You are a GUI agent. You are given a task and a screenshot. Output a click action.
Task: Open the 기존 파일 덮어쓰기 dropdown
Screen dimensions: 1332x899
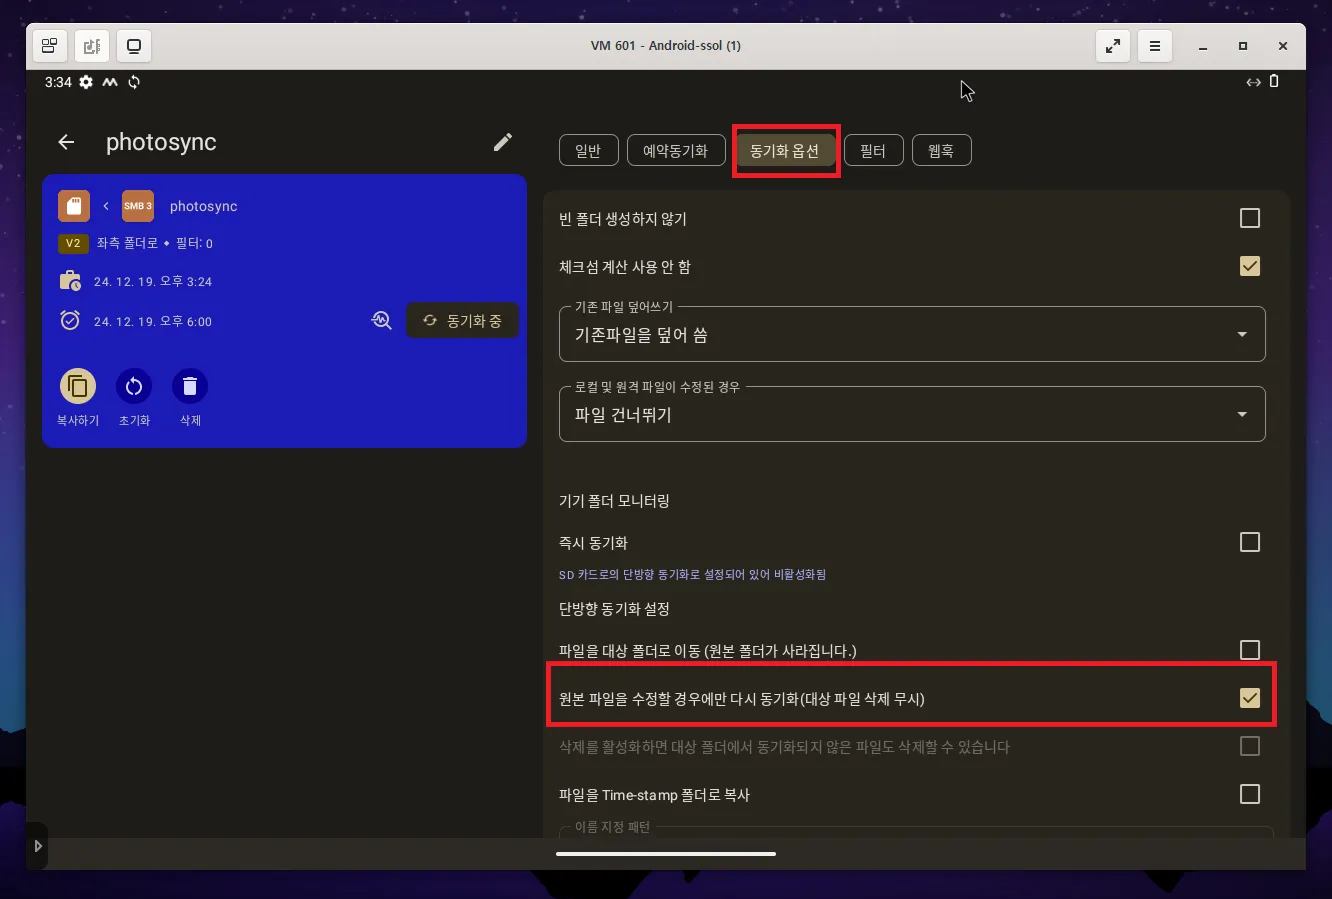[x=1241, y=333]
